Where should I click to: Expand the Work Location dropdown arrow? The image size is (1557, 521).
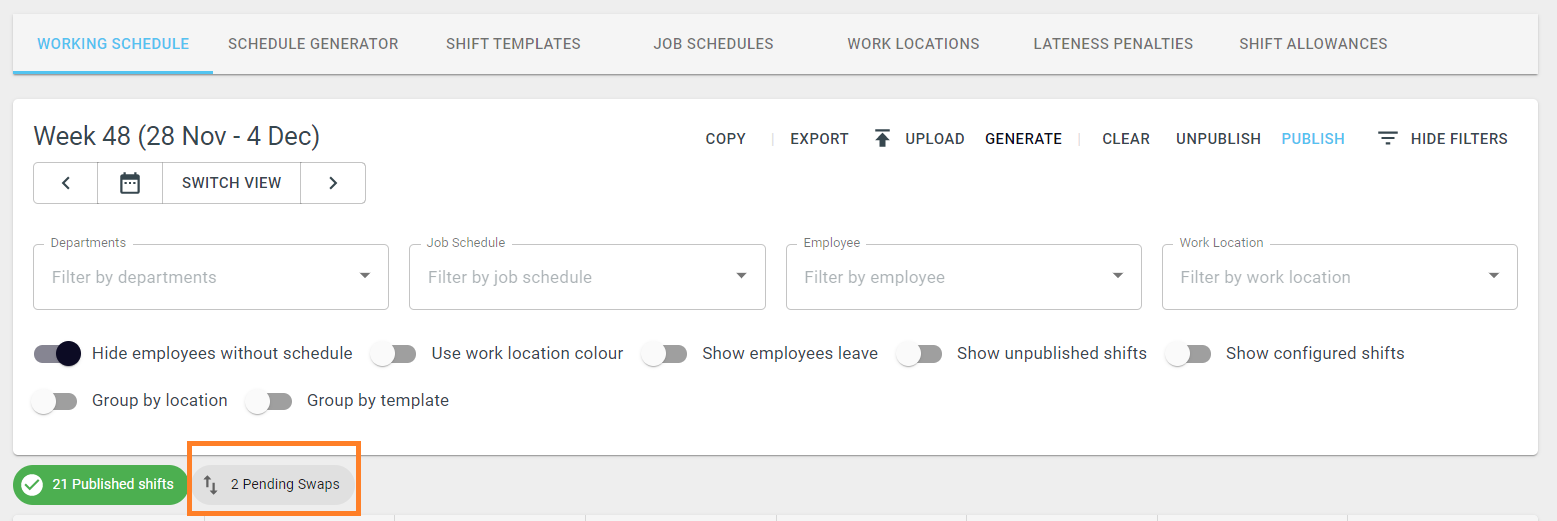1494,276
